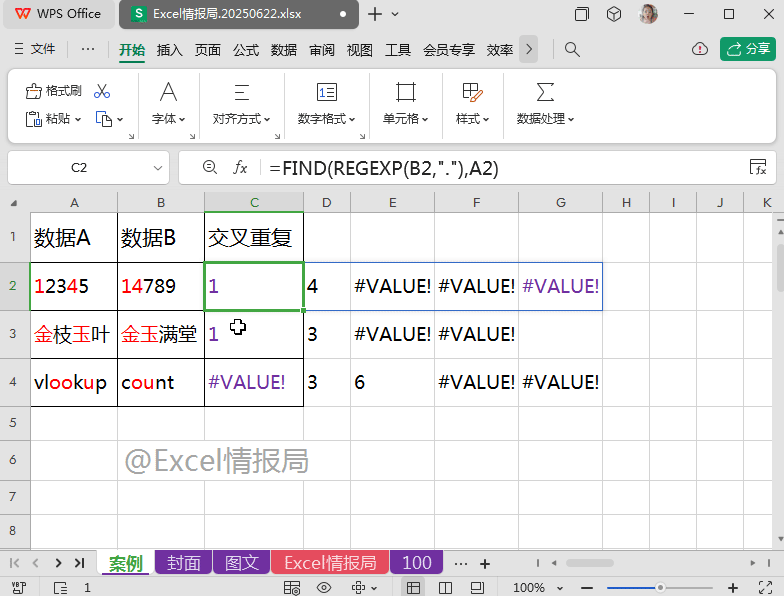This screenshot has height=596, width=784.
Task: Click the Share (分享) button
Action: (748, 49)
